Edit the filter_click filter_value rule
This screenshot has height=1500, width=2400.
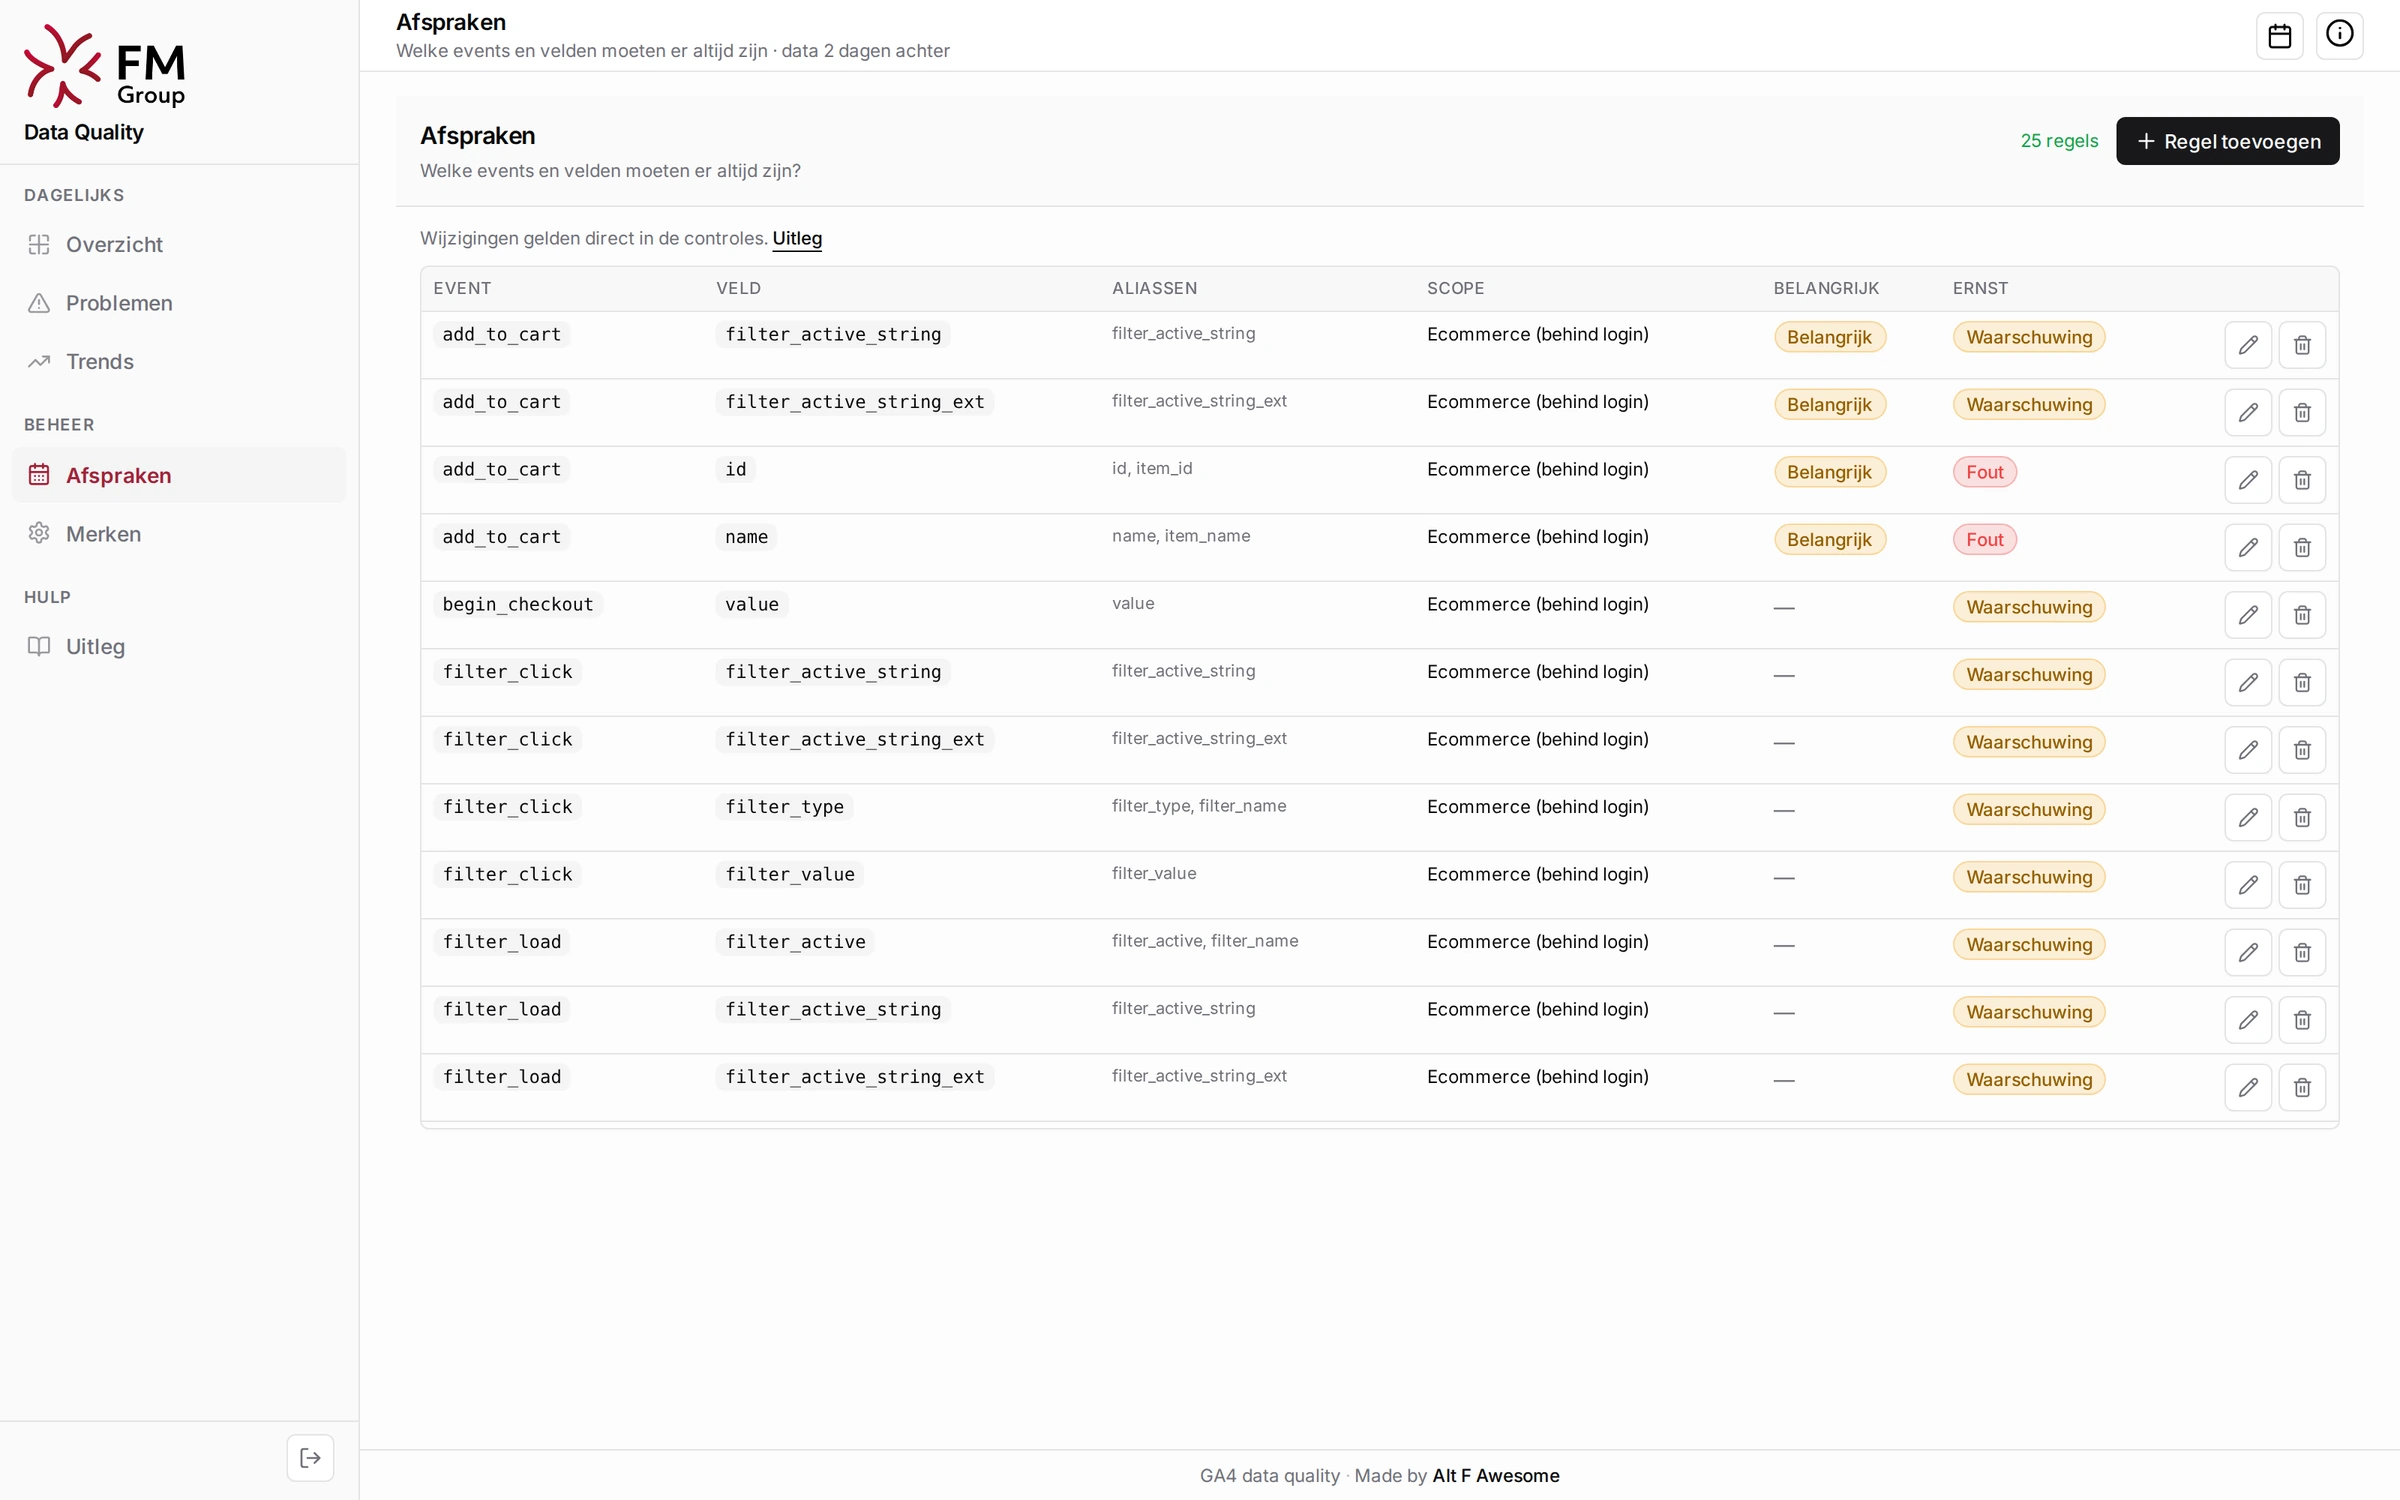point(2248,885)
